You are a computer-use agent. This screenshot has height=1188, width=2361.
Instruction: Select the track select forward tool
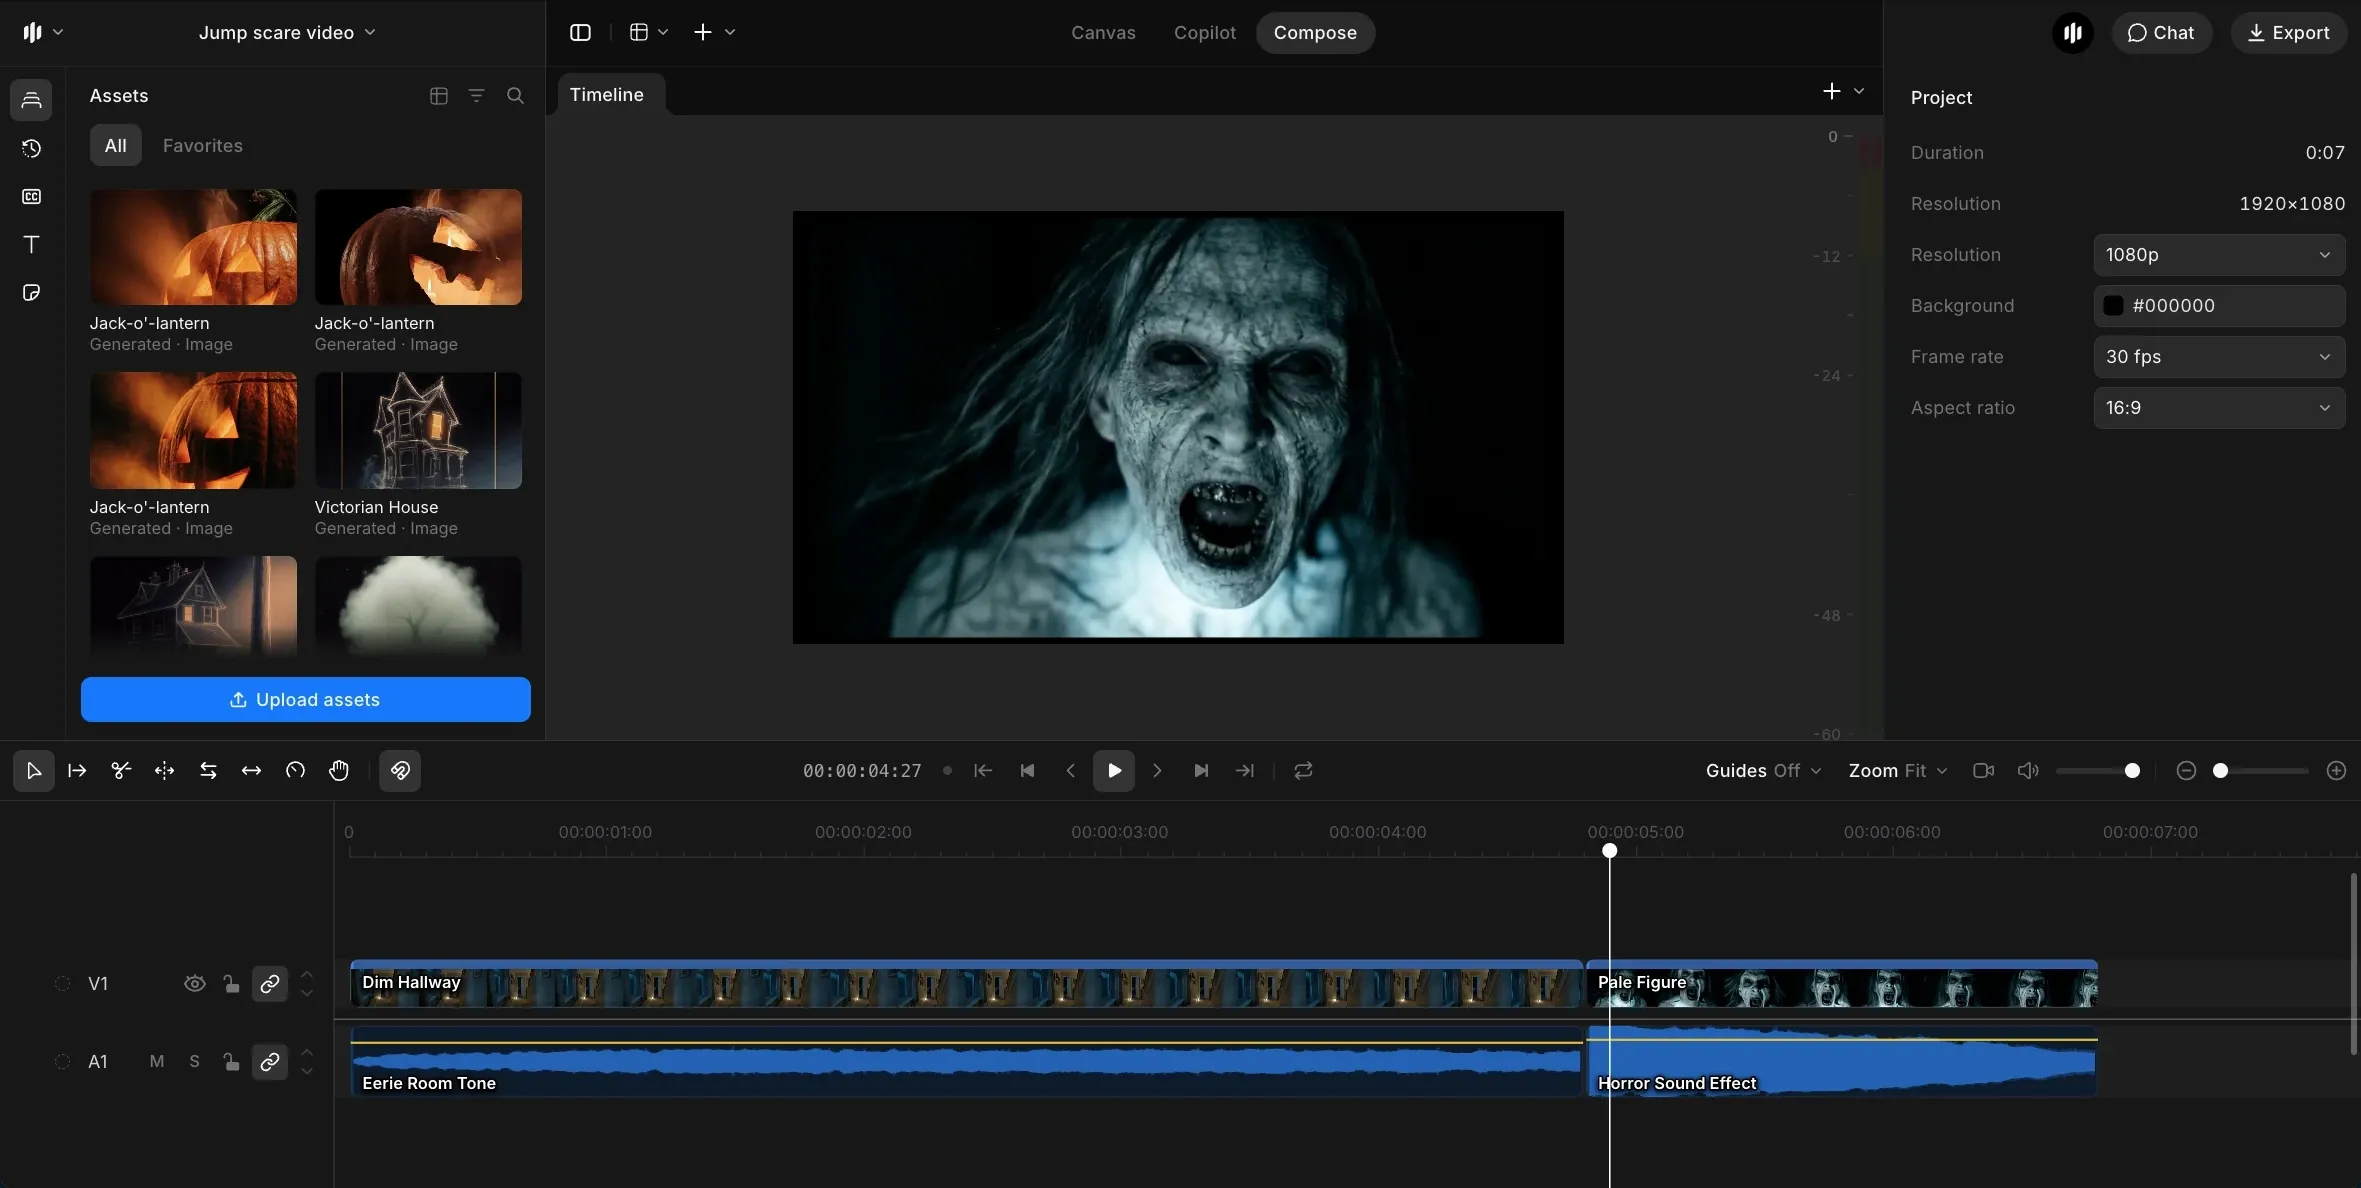pyautogui.click(x=77, y=770)
